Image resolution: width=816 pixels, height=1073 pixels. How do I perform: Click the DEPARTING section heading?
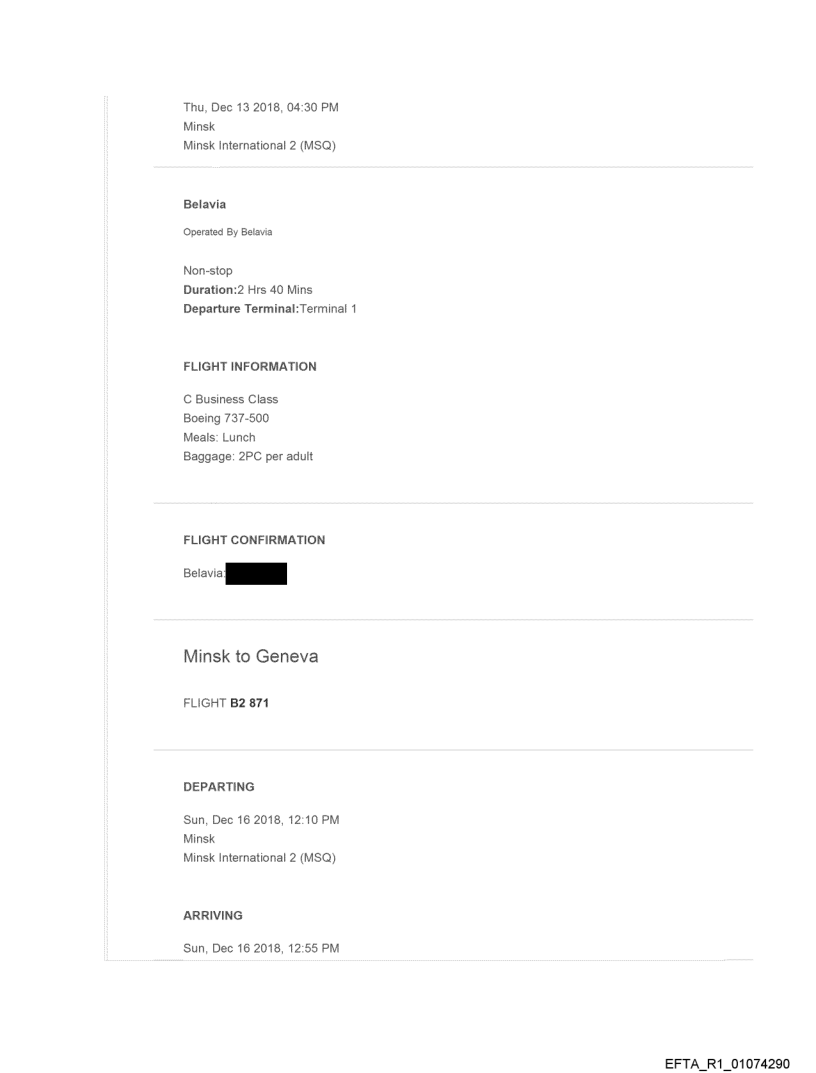[x=218, y=787]
